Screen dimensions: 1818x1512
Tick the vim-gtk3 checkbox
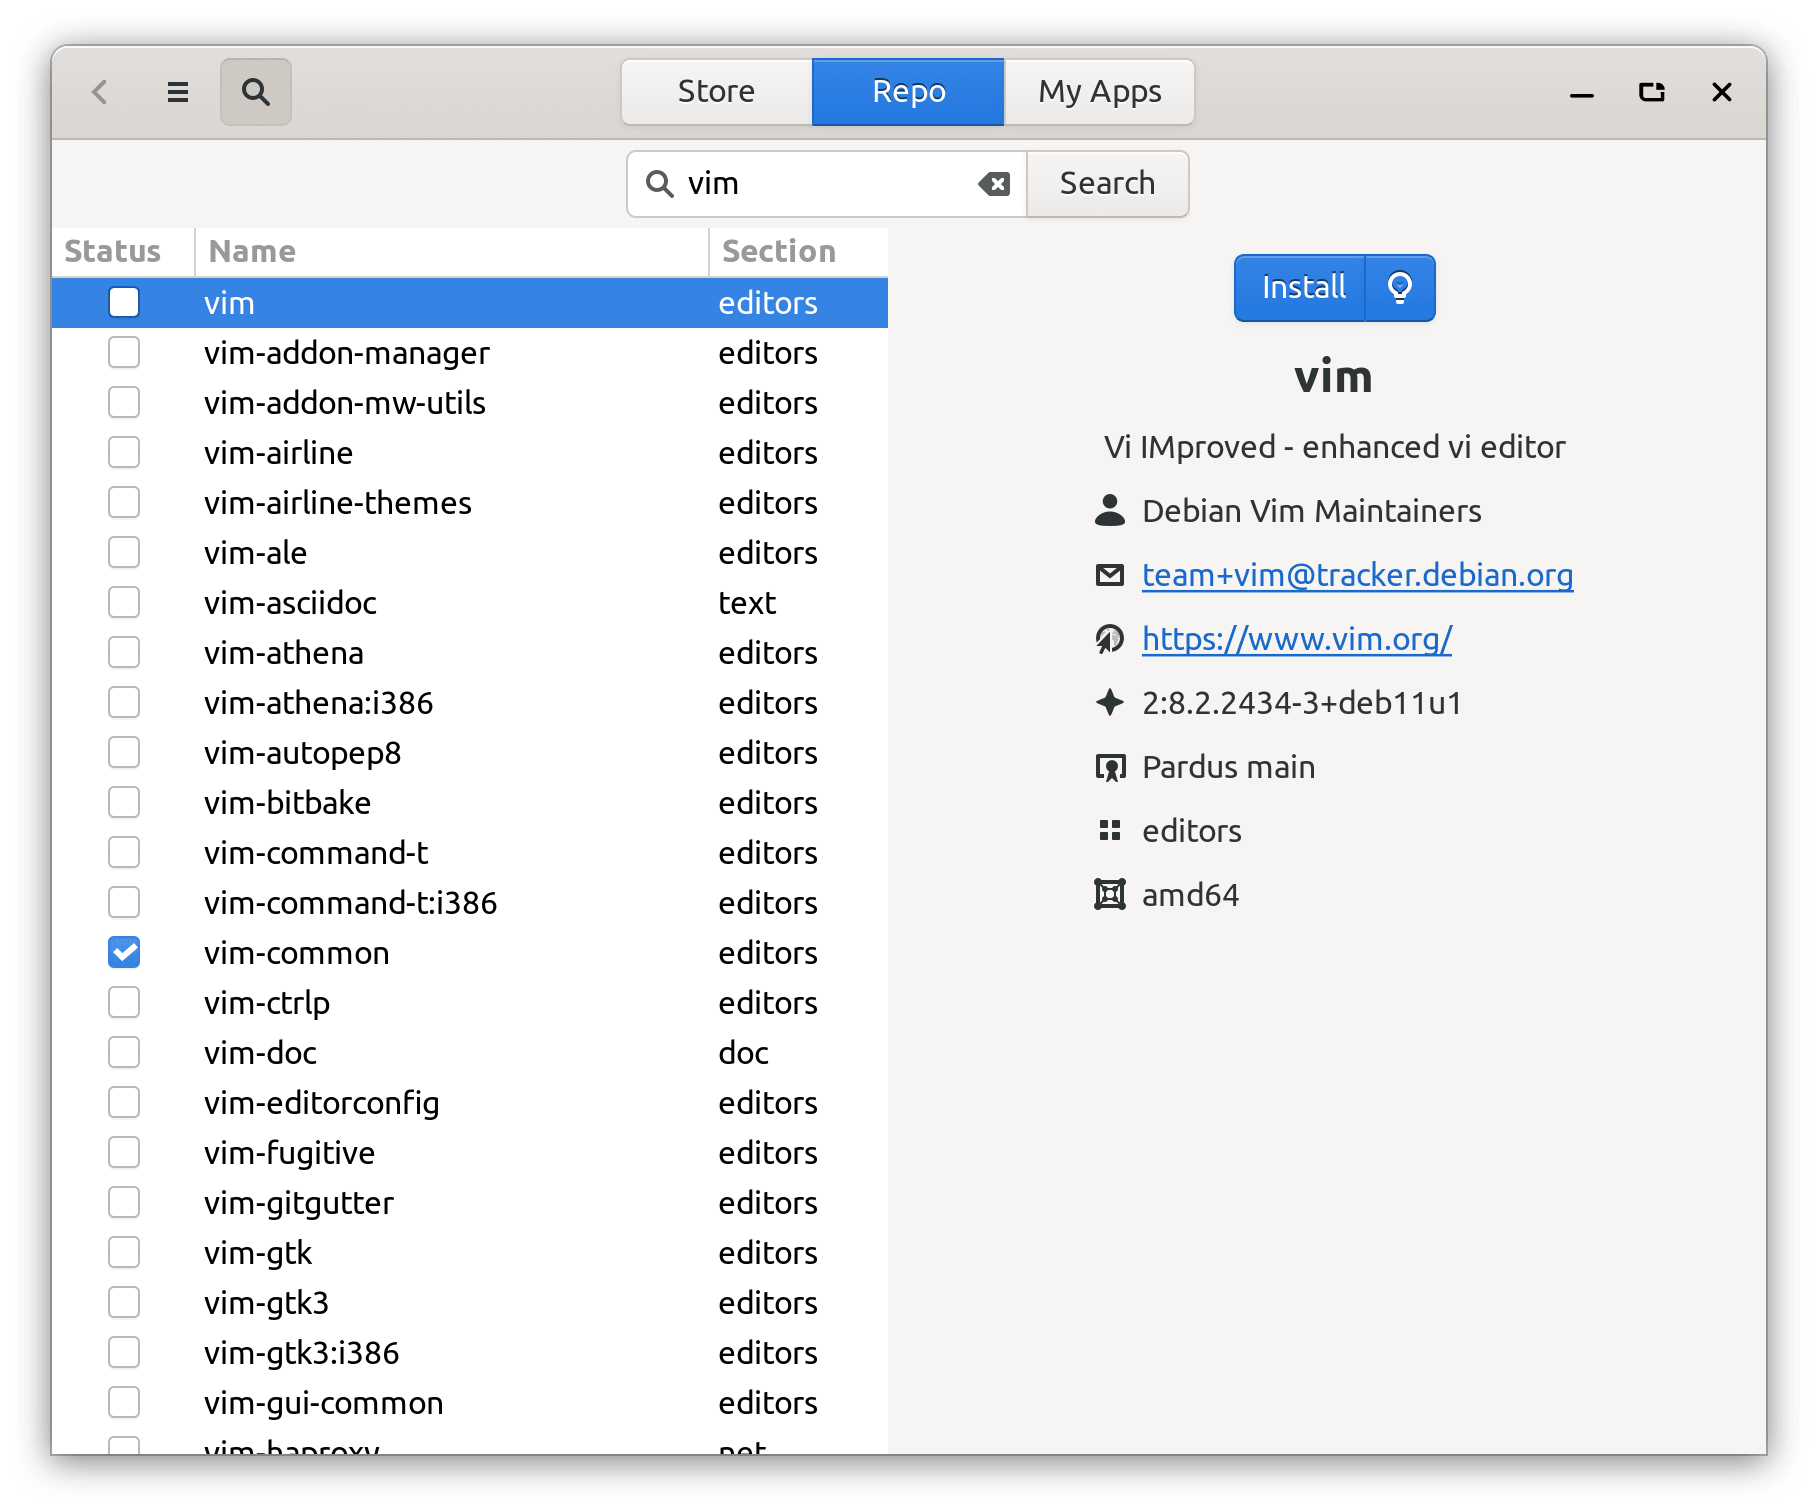124,1302
